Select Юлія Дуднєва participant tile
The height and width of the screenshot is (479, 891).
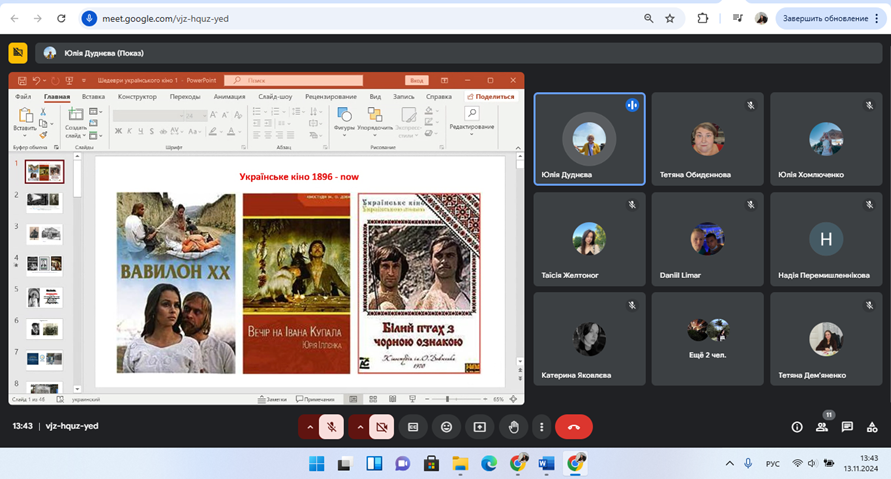pos(589,139)
